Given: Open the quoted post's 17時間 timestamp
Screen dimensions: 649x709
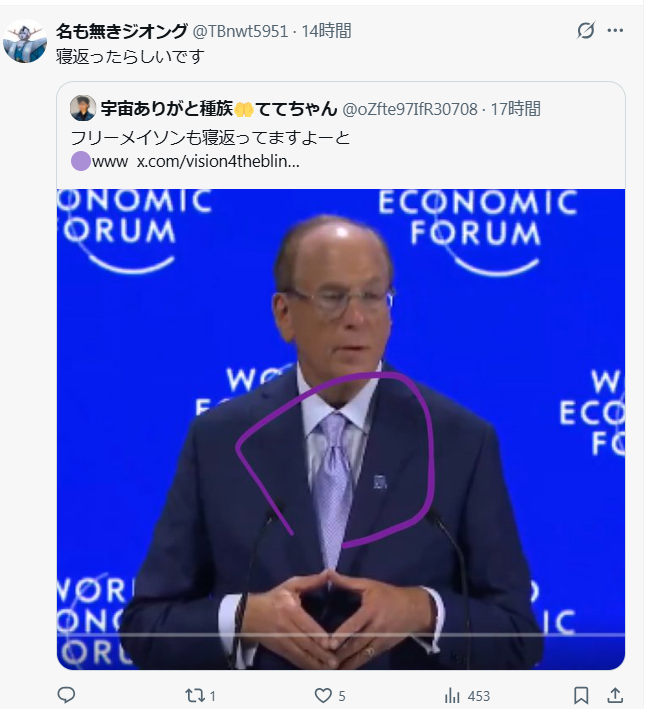Looking at the screenshot, I should (x=516, y=109).
